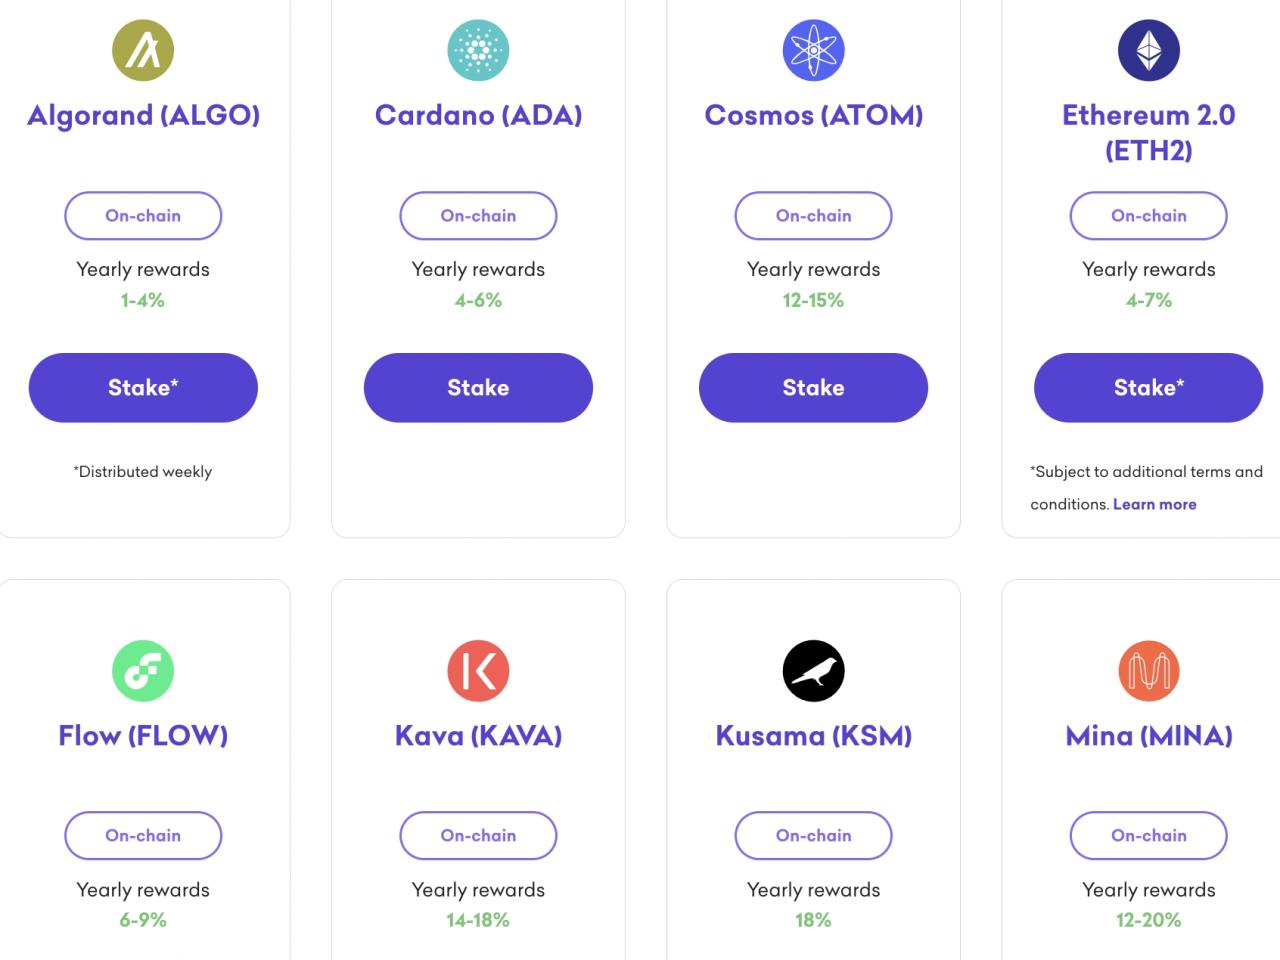
Task: Open the Learn more link under Ethereum 2.0
Action: [x=1155, y=504]
